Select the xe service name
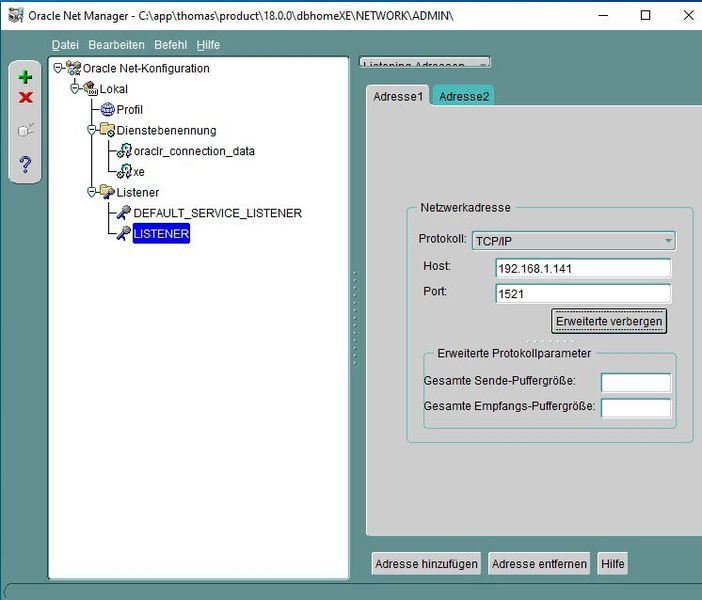Image resolution: width=702 pixels, height=600 pixels. 139,171
